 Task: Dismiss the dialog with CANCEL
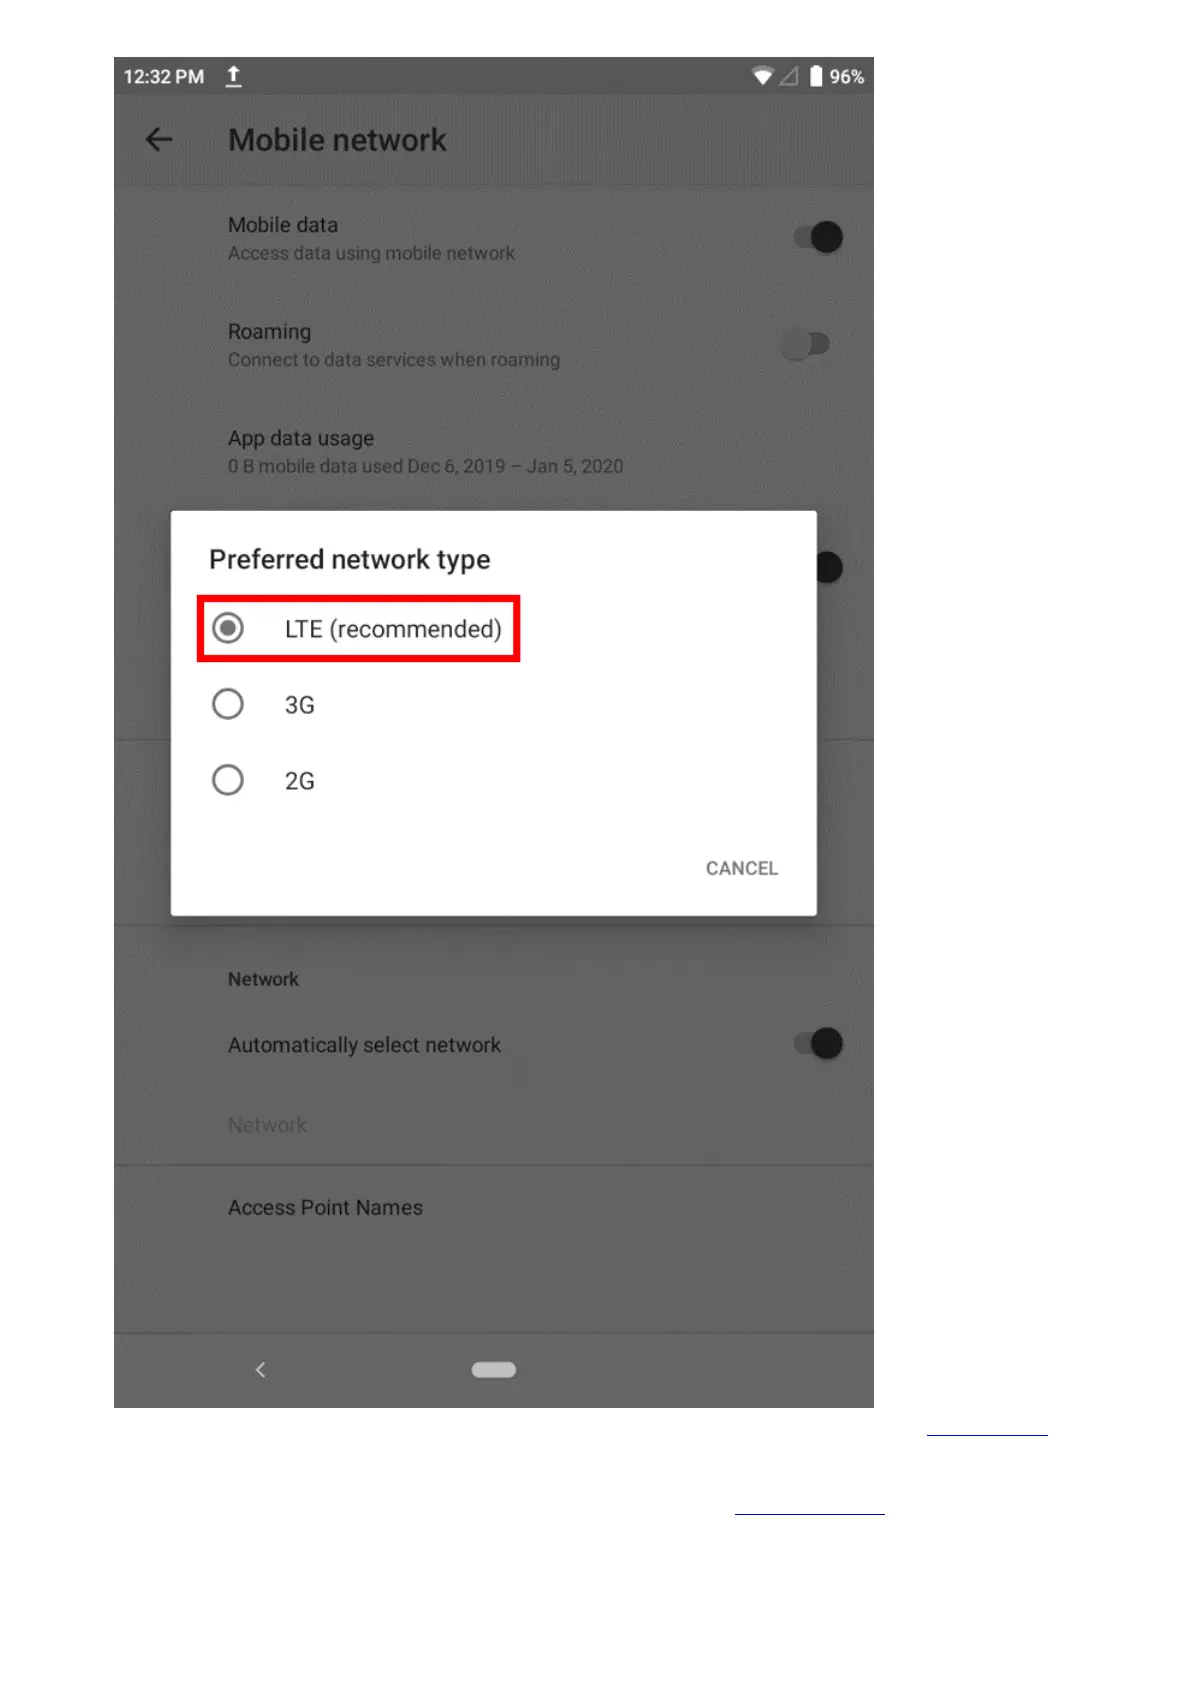[x=741, y=868]
